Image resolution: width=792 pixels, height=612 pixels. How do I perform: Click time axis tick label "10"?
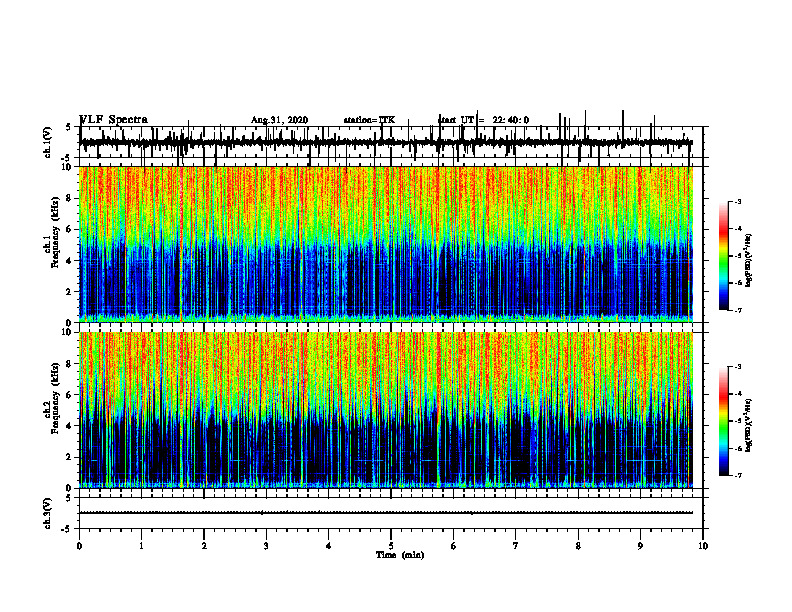(703, 546)
